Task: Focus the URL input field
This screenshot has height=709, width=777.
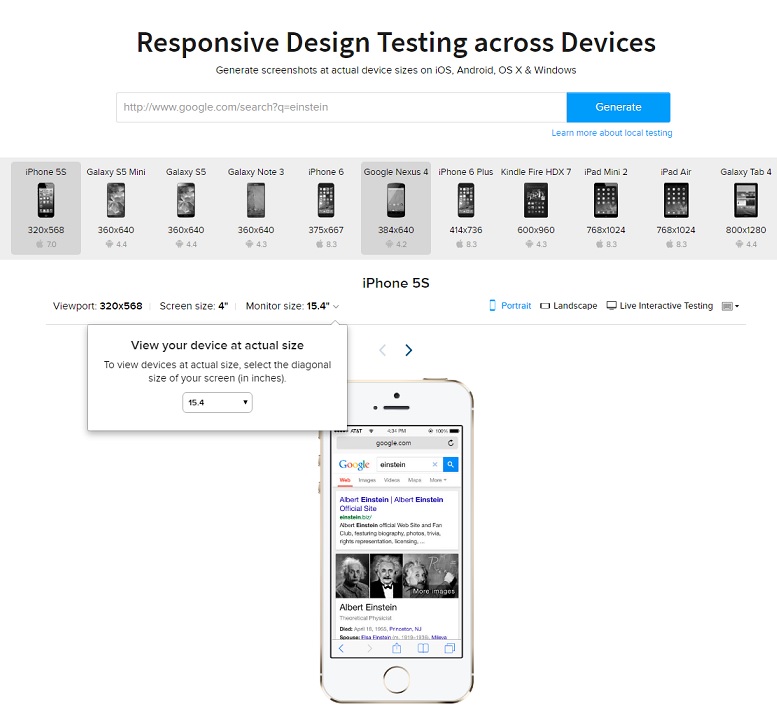Action: click(x=341, y=107)
